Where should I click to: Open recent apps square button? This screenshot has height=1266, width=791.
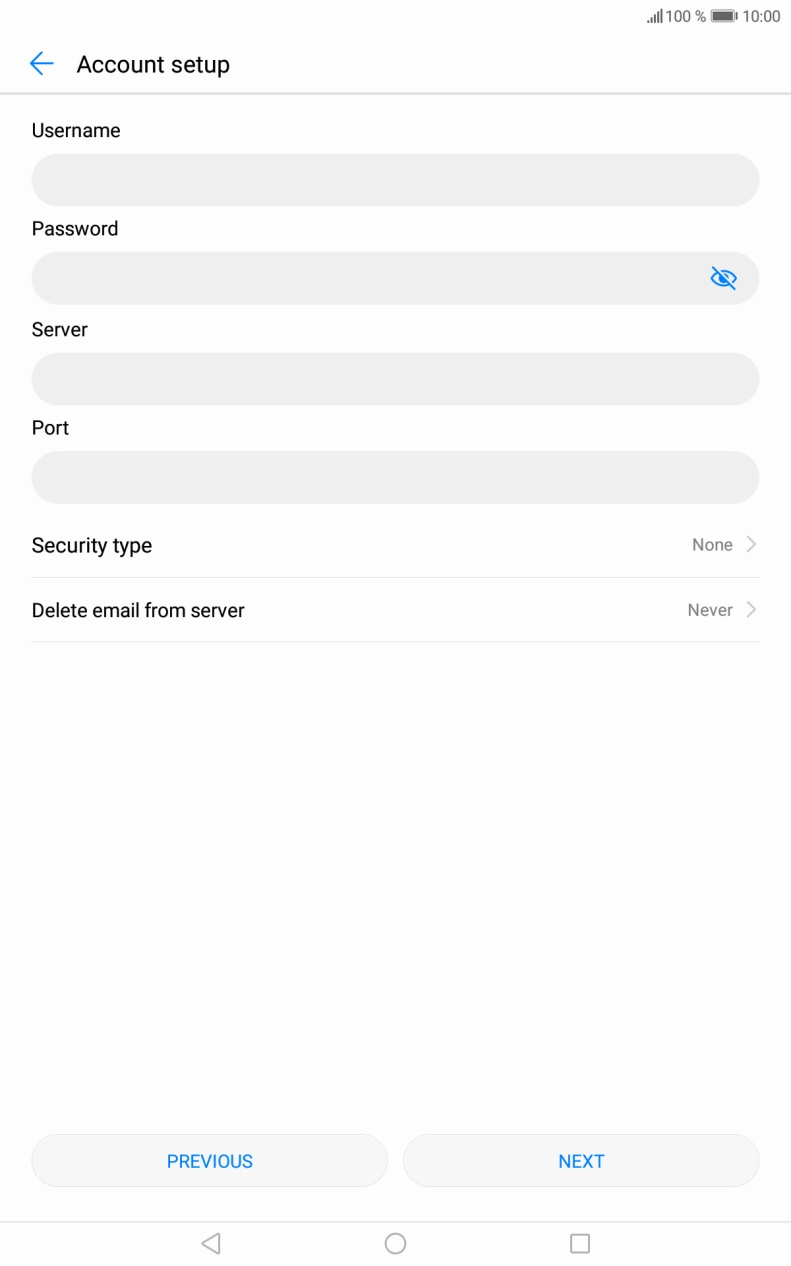580,1243
